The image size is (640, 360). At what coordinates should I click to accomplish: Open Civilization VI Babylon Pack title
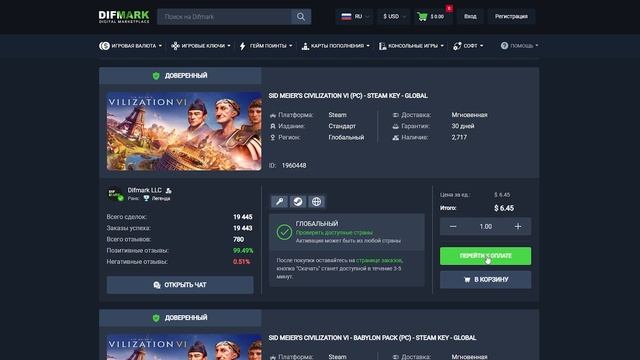[x=372, y=338]
